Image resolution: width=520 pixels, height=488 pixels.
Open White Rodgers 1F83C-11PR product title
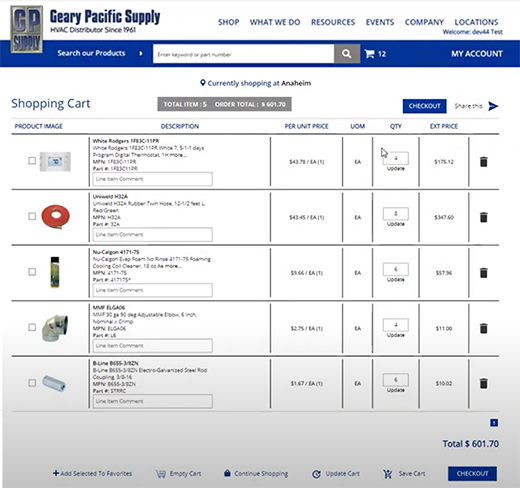point(126,141)
